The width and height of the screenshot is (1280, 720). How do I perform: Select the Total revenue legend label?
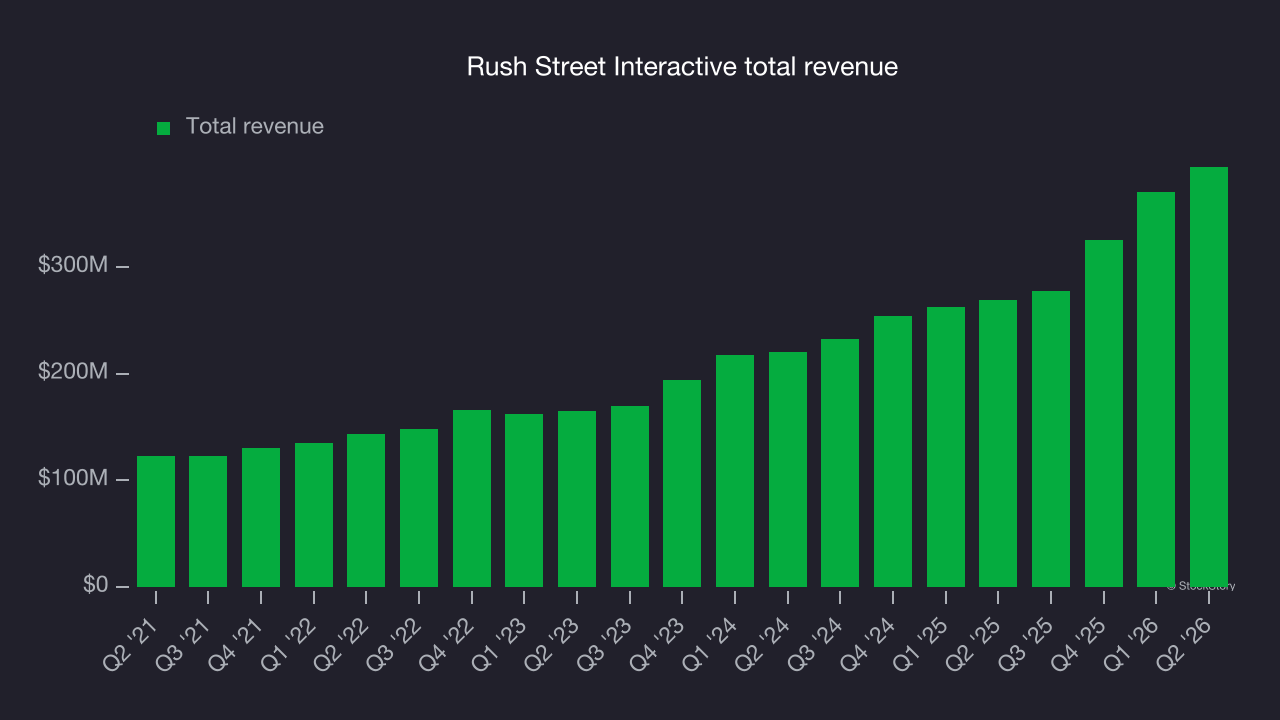click(255, 127)
